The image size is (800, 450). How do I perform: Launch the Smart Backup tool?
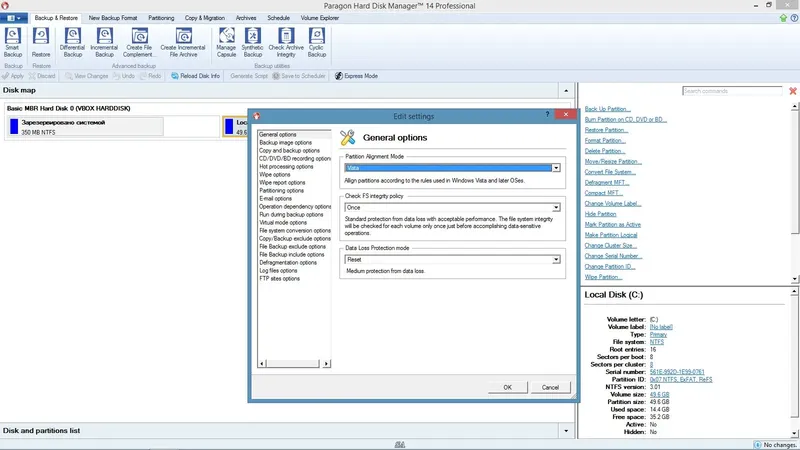pyautogui.click(x=13, y=42)
